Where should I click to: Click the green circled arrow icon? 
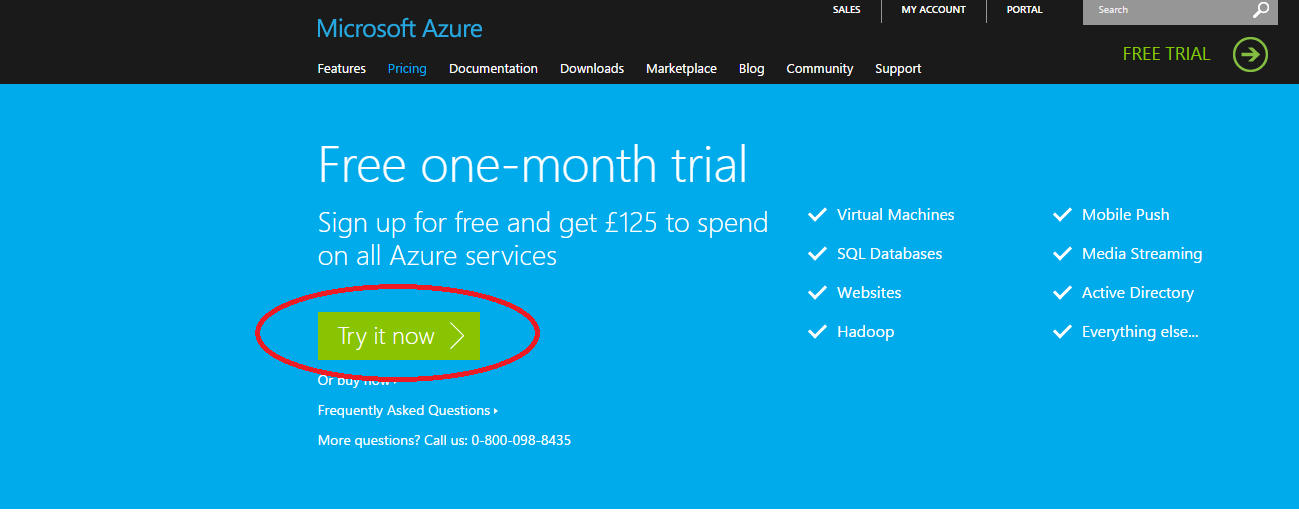pos(1250,54)
